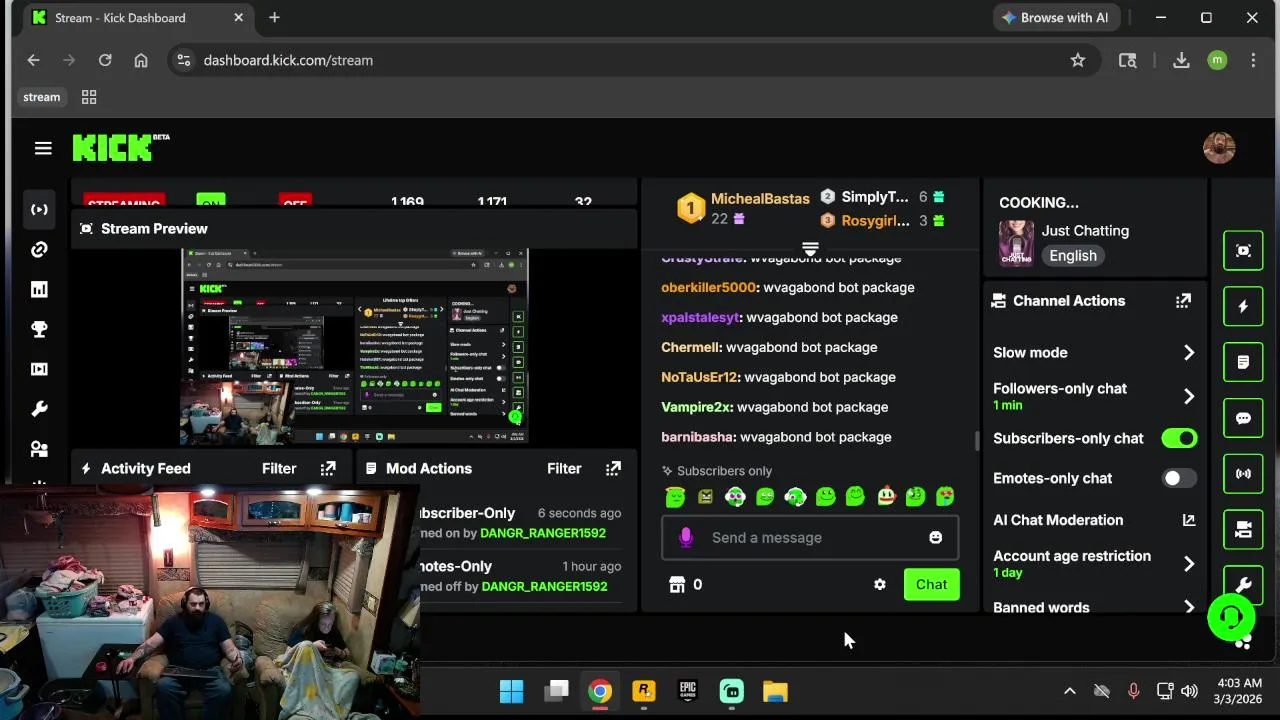Screen dimensions: 1280x720
Task: Open Activity Feed Filter
Action: click(279, 468)
